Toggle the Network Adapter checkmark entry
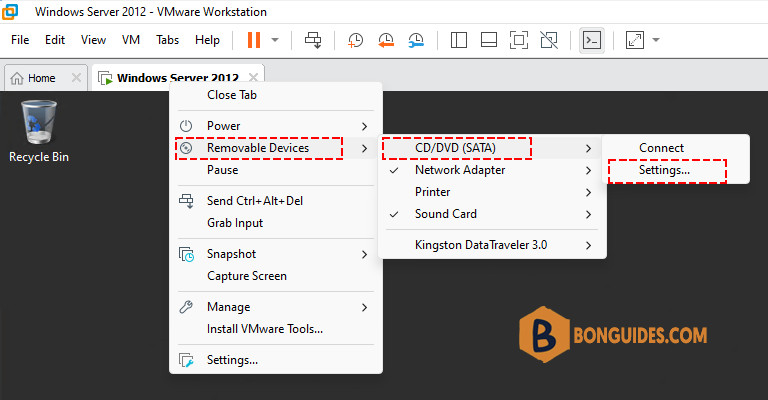 pos(492,170)
